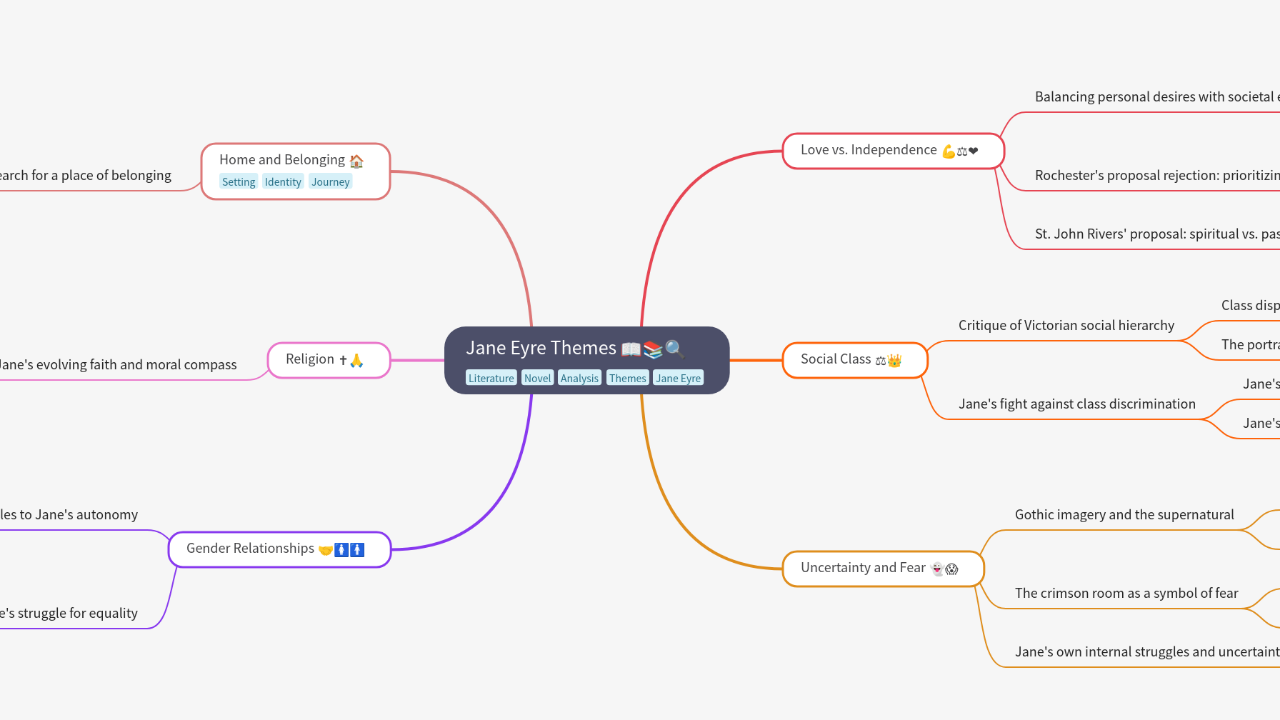Screen dimensions: 1280x720
Task: Click the magnifying glass emoji in central node
Action: point(675,349)
